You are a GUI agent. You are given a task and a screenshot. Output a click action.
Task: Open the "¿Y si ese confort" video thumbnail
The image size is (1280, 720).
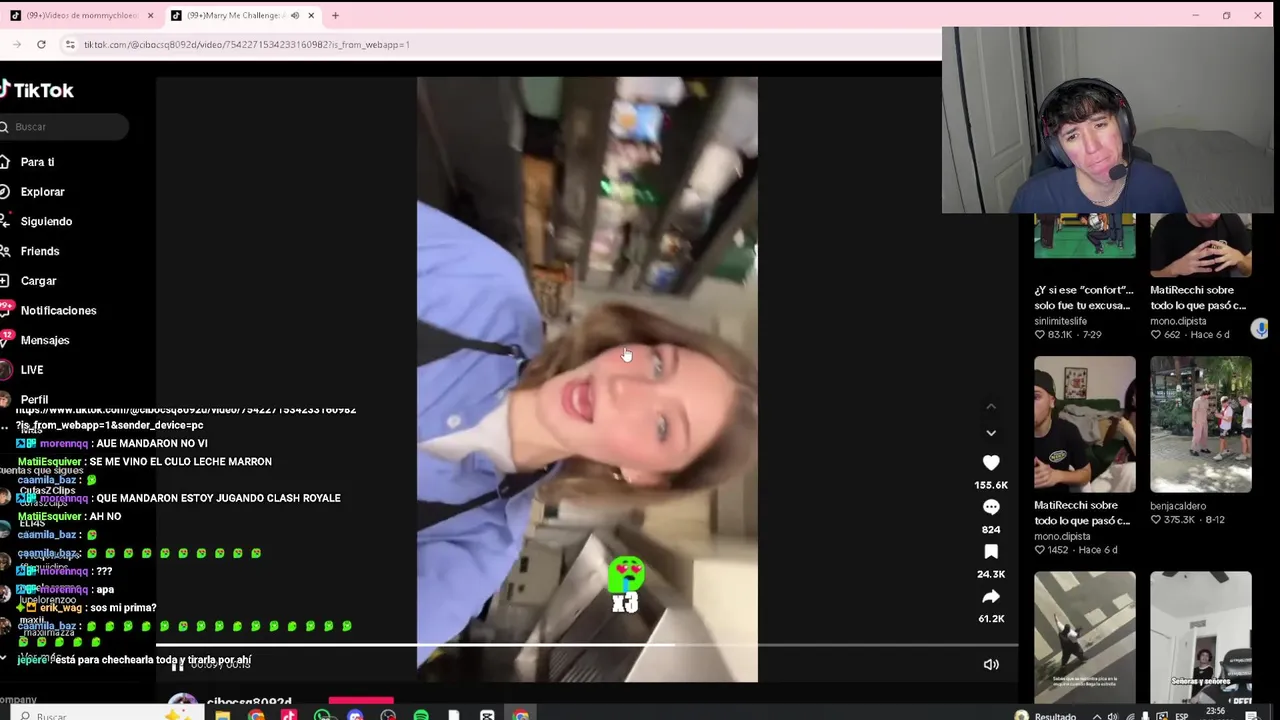1085,236
